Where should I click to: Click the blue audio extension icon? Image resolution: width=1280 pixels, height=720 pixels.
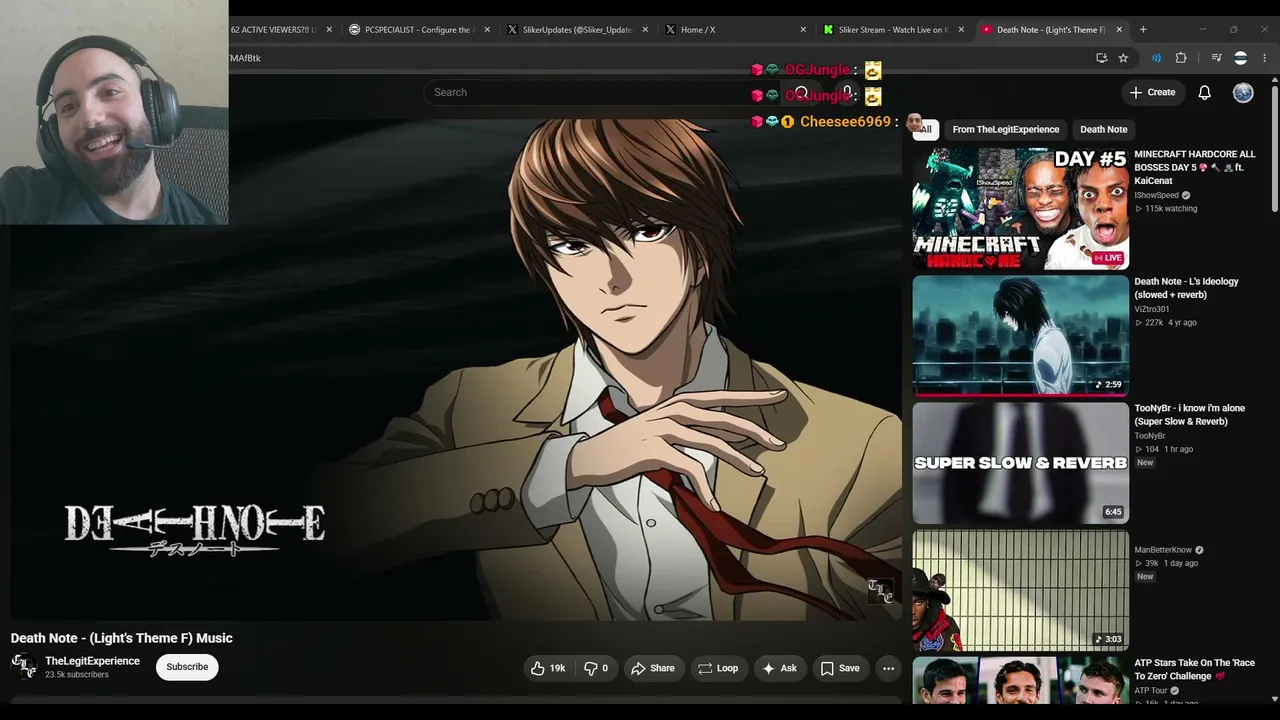coord(1156,58)
